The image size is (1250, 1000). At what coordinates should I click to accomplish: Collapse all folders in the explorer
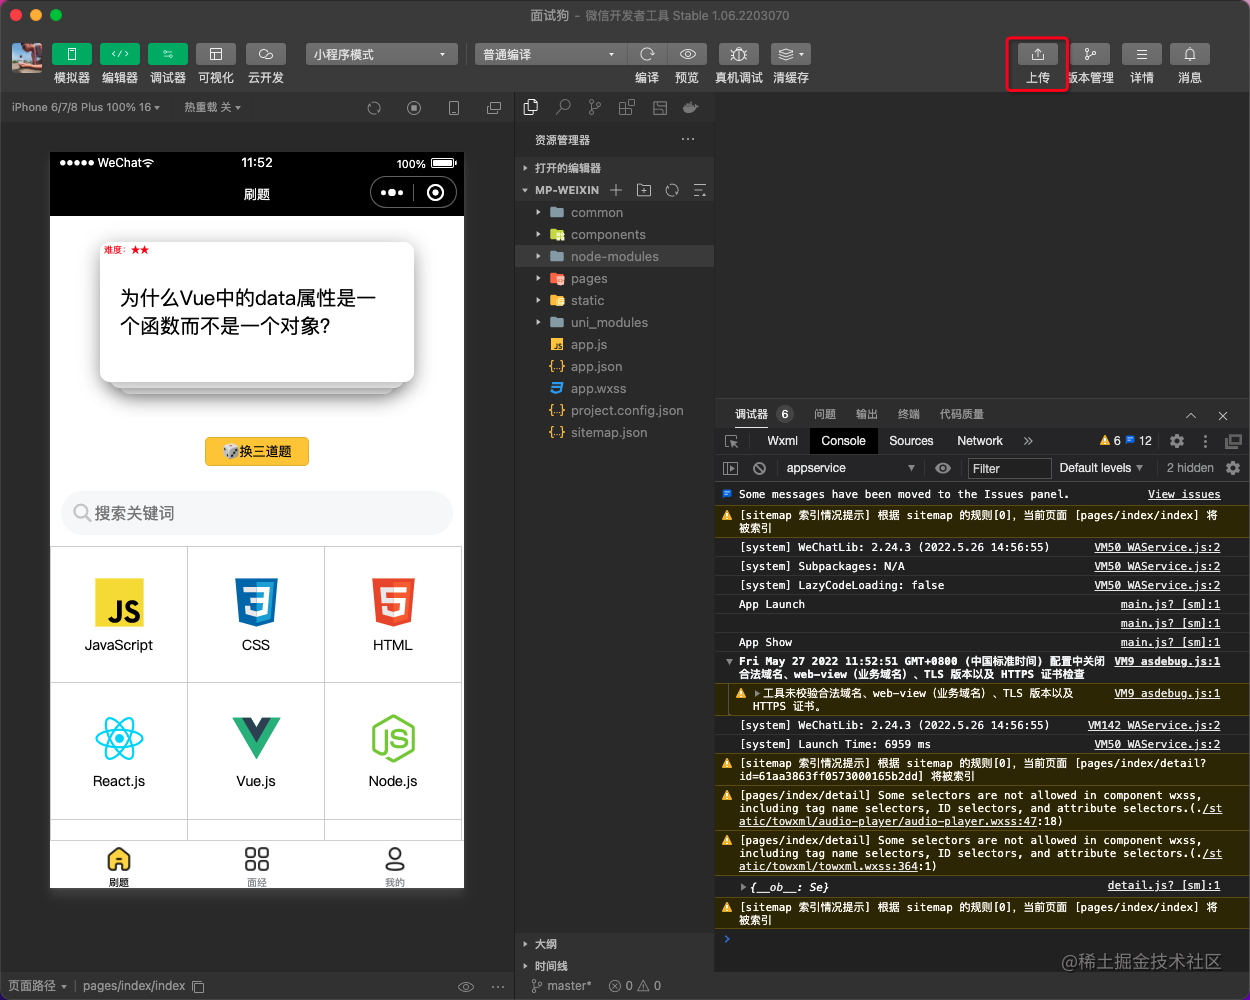(x=700, y=190)
